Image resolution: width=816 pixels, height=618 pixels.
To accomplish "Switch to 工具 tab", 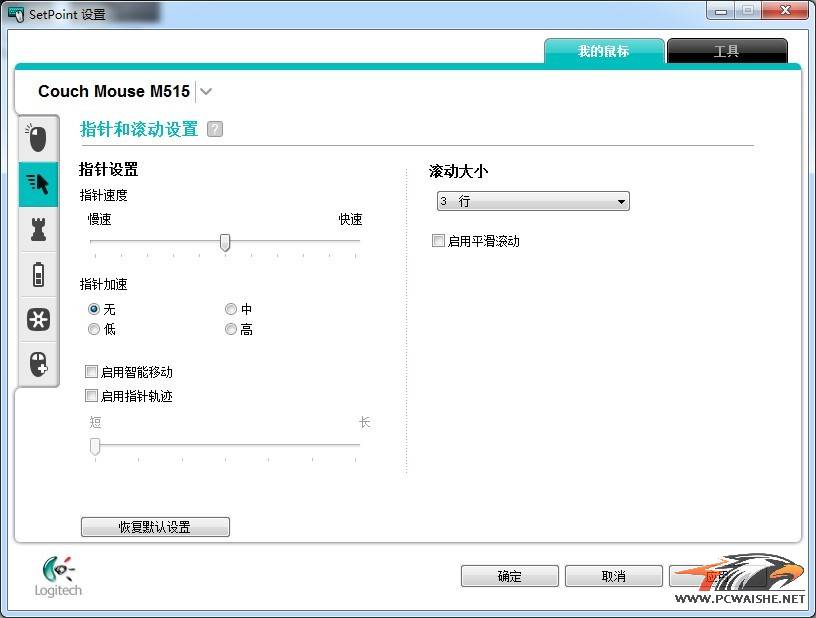I will (726, 51).
